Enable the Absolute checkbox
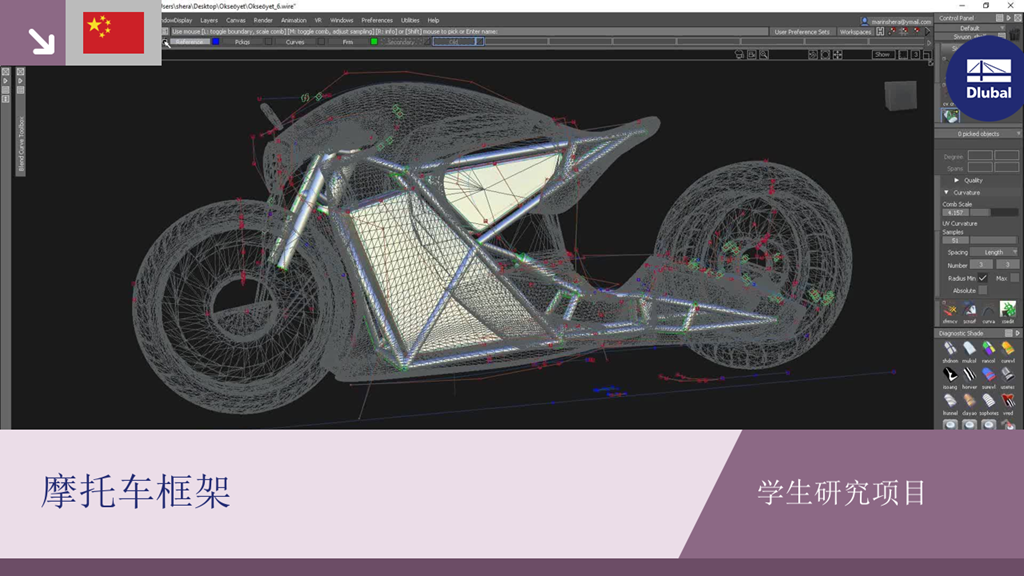 [982, 291]
